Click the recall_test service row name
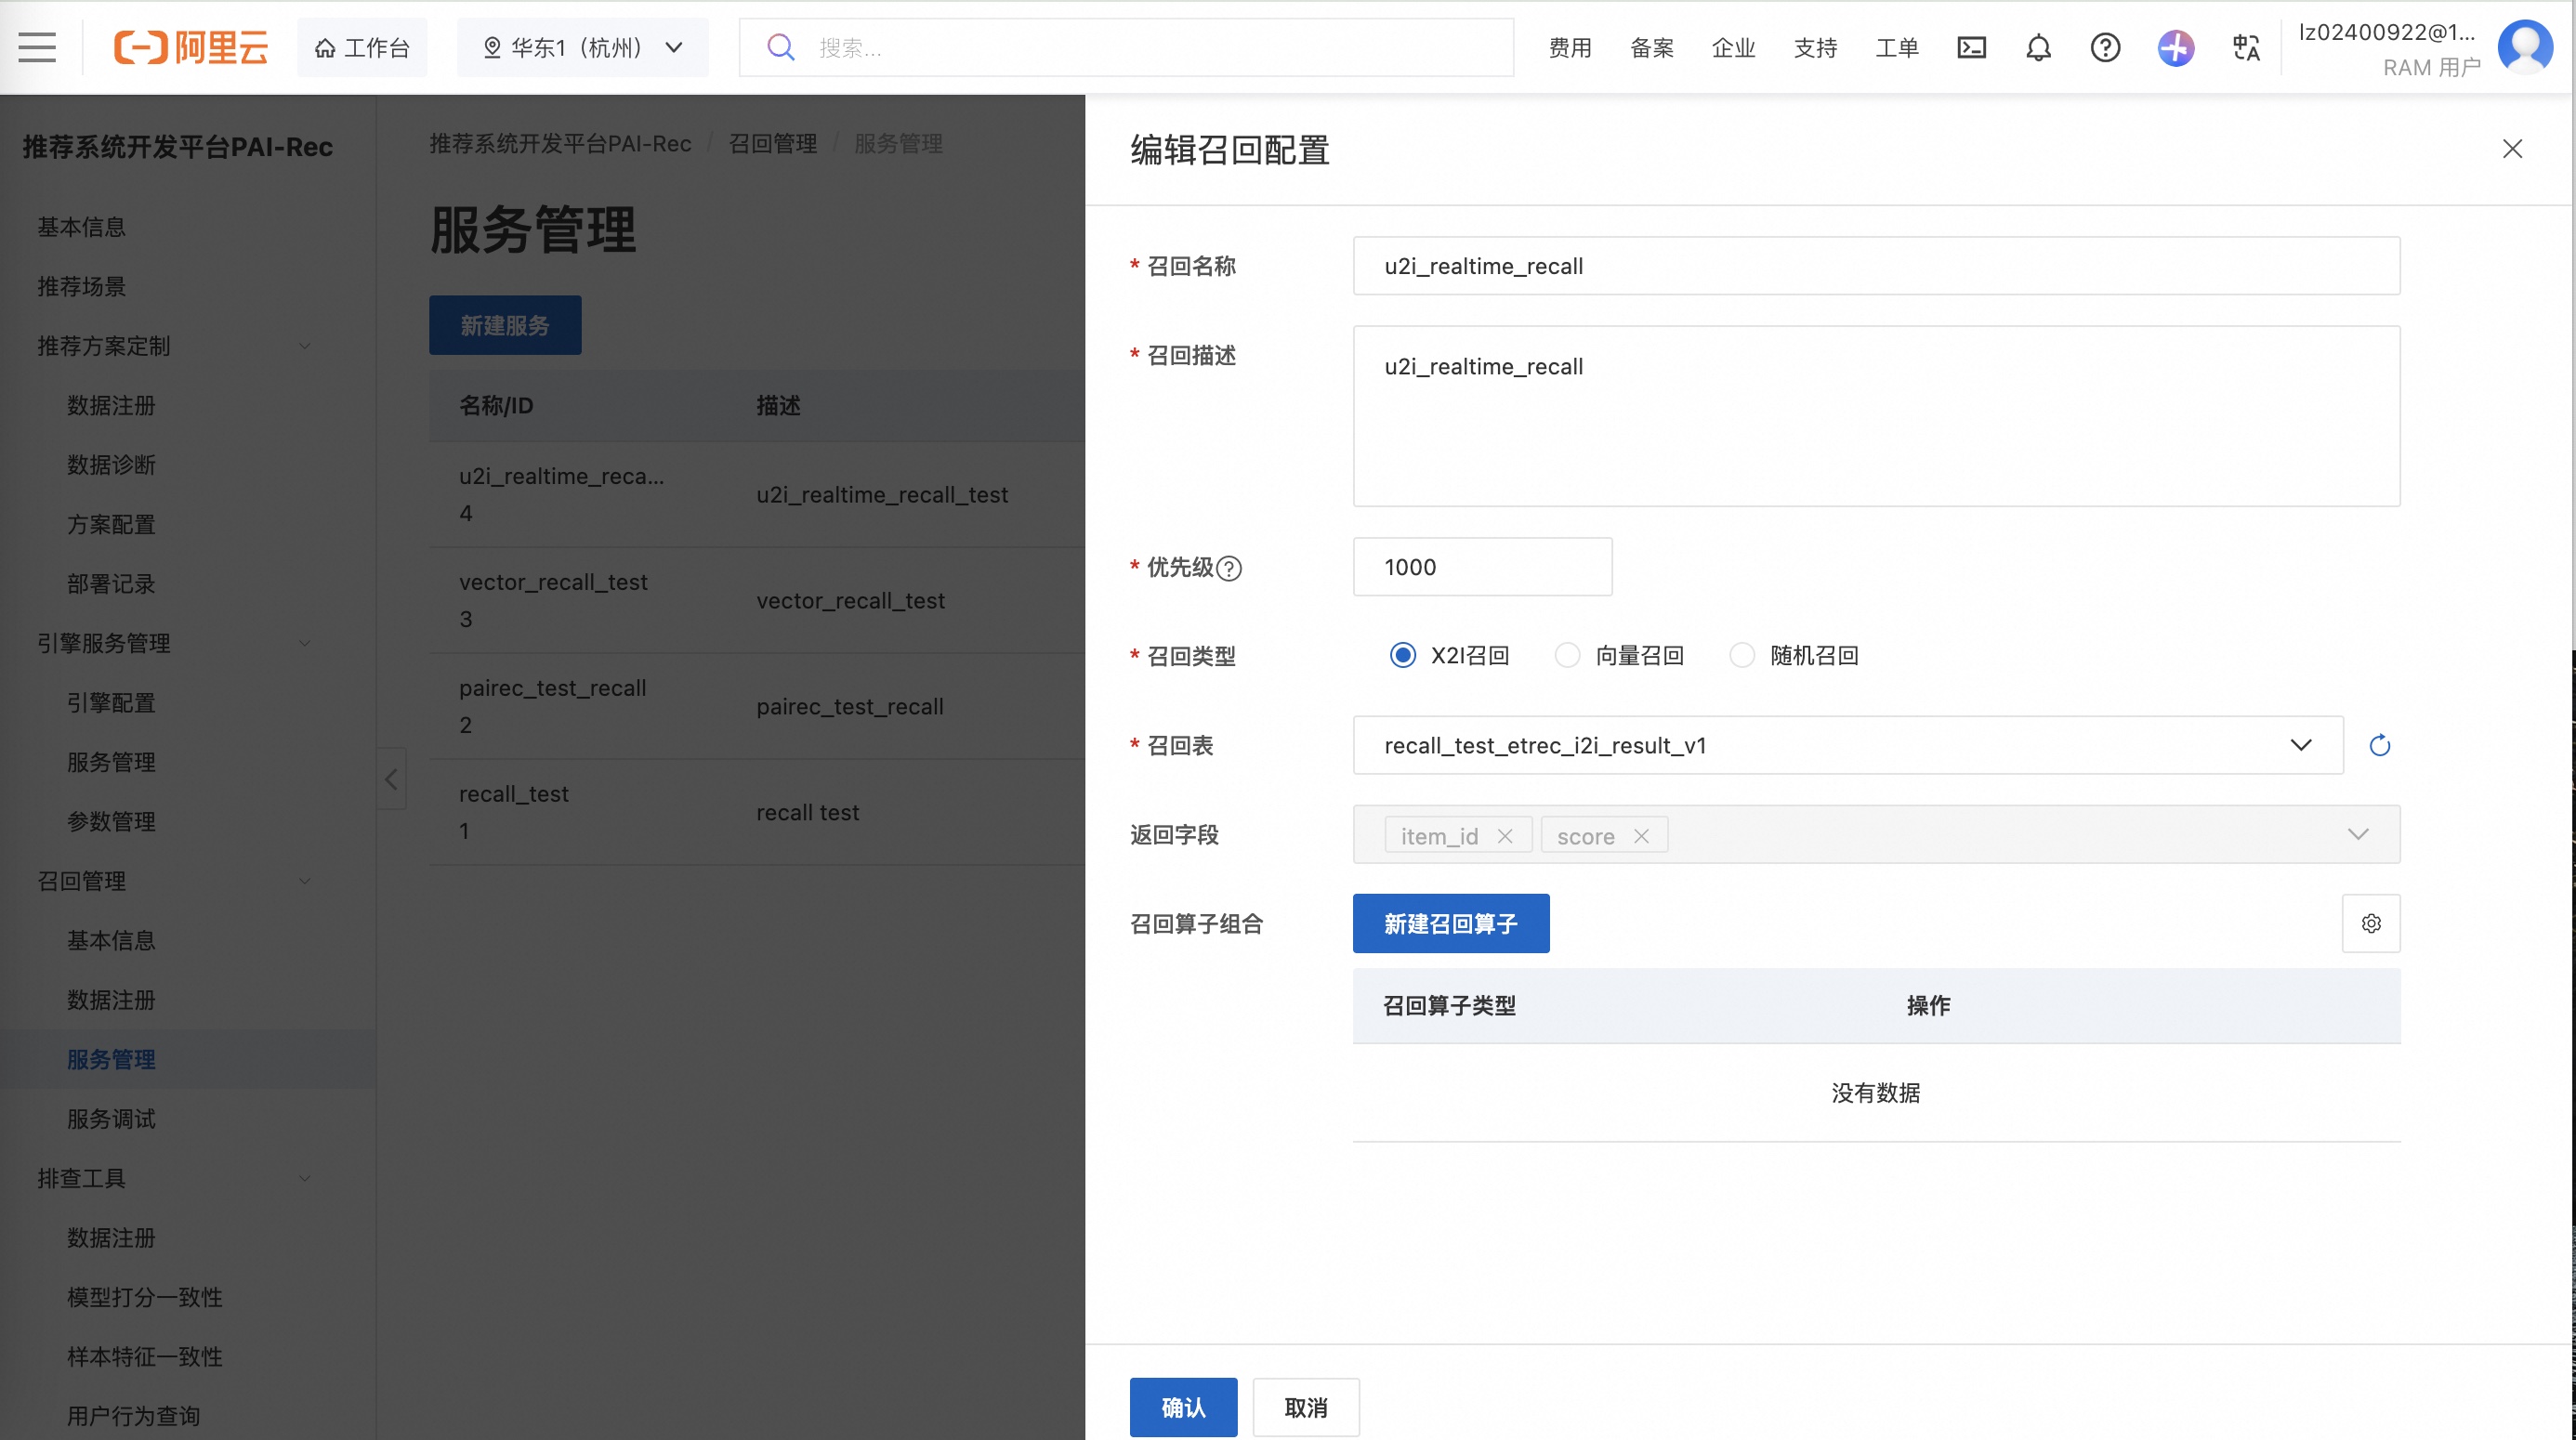The height and width of the screenshot is (1440, 2576). tap(514, 794)
